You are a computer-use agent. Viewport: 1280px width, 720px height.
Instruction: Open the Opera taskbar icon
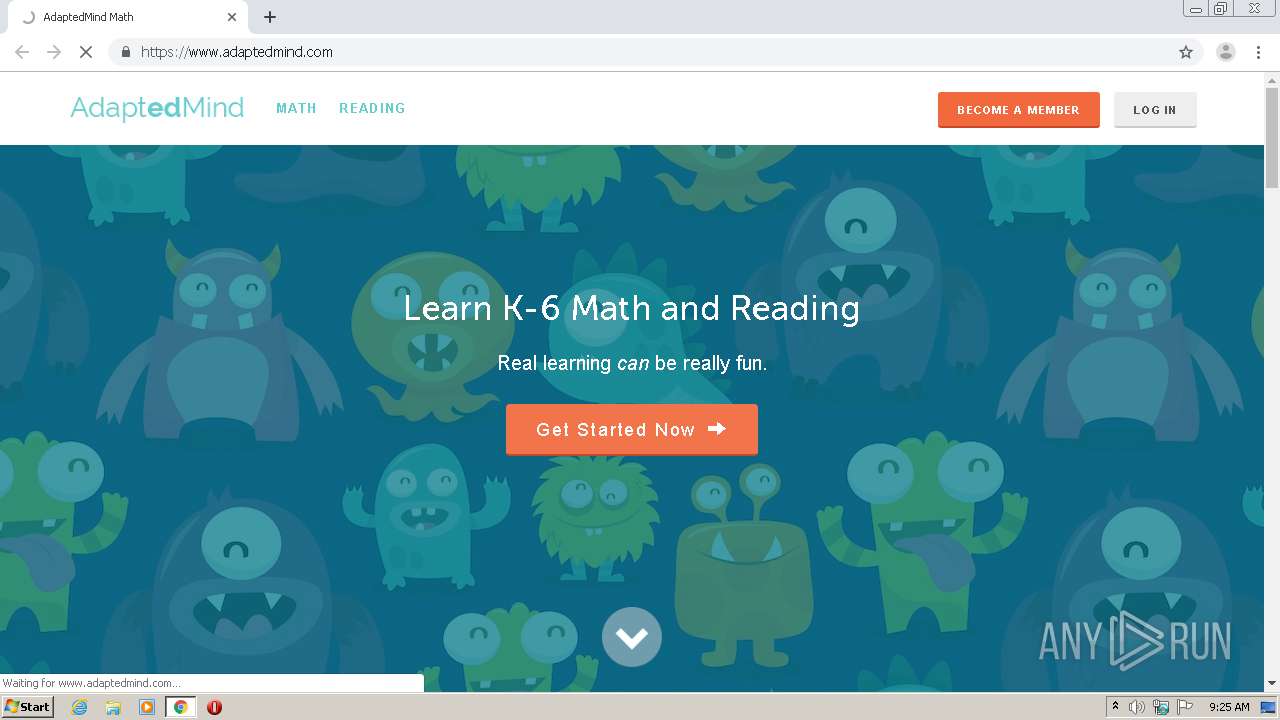pyautogui.click(x=214, y=707)
